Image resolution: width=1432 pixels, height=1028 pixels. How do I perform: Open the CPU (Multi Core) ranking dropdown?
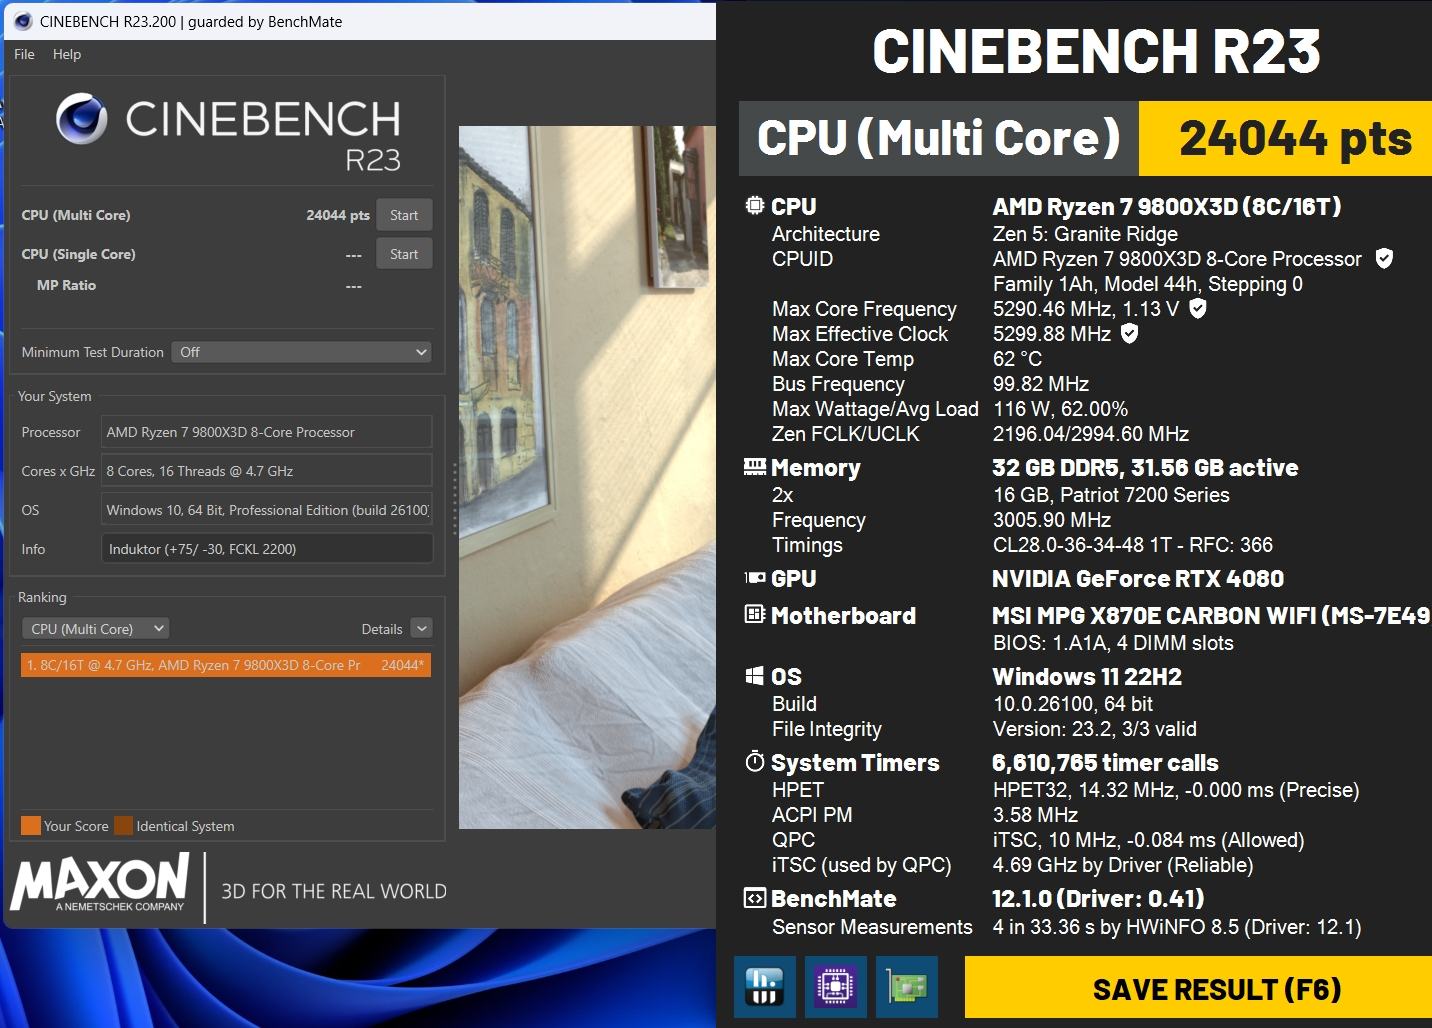96,629
